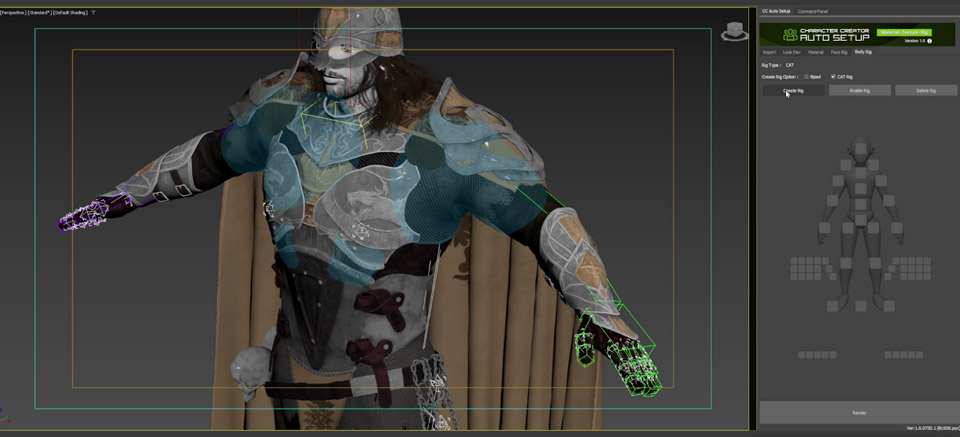Click the viewport filter funnel icon
This screenshot has height=437, width=960.
[x=93, y=12]
